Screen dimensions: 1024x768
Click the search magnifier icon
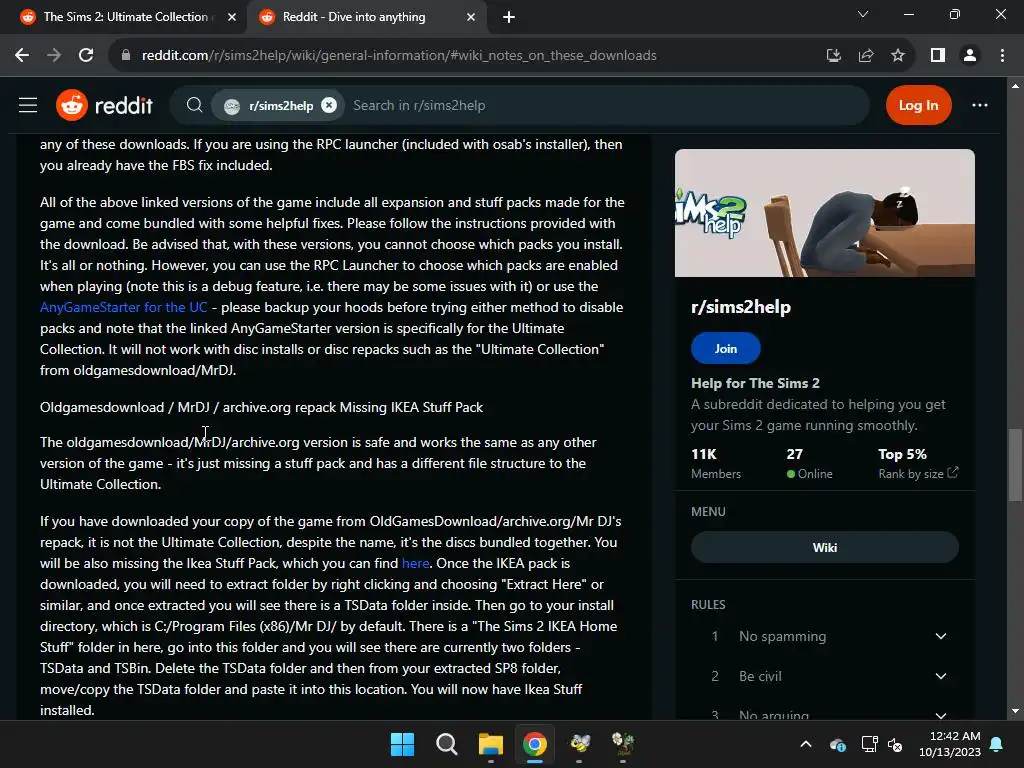tap(194, 105)
